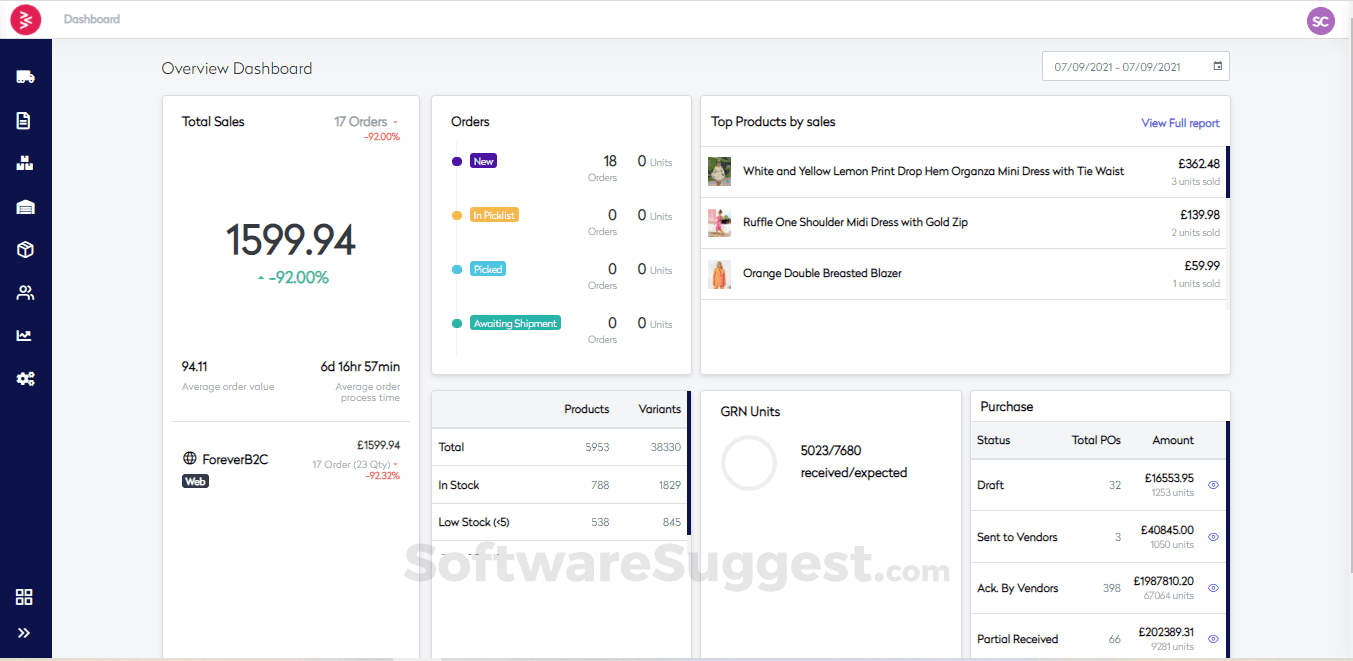Select the Products package icon in sidebar

pos(25,248)
